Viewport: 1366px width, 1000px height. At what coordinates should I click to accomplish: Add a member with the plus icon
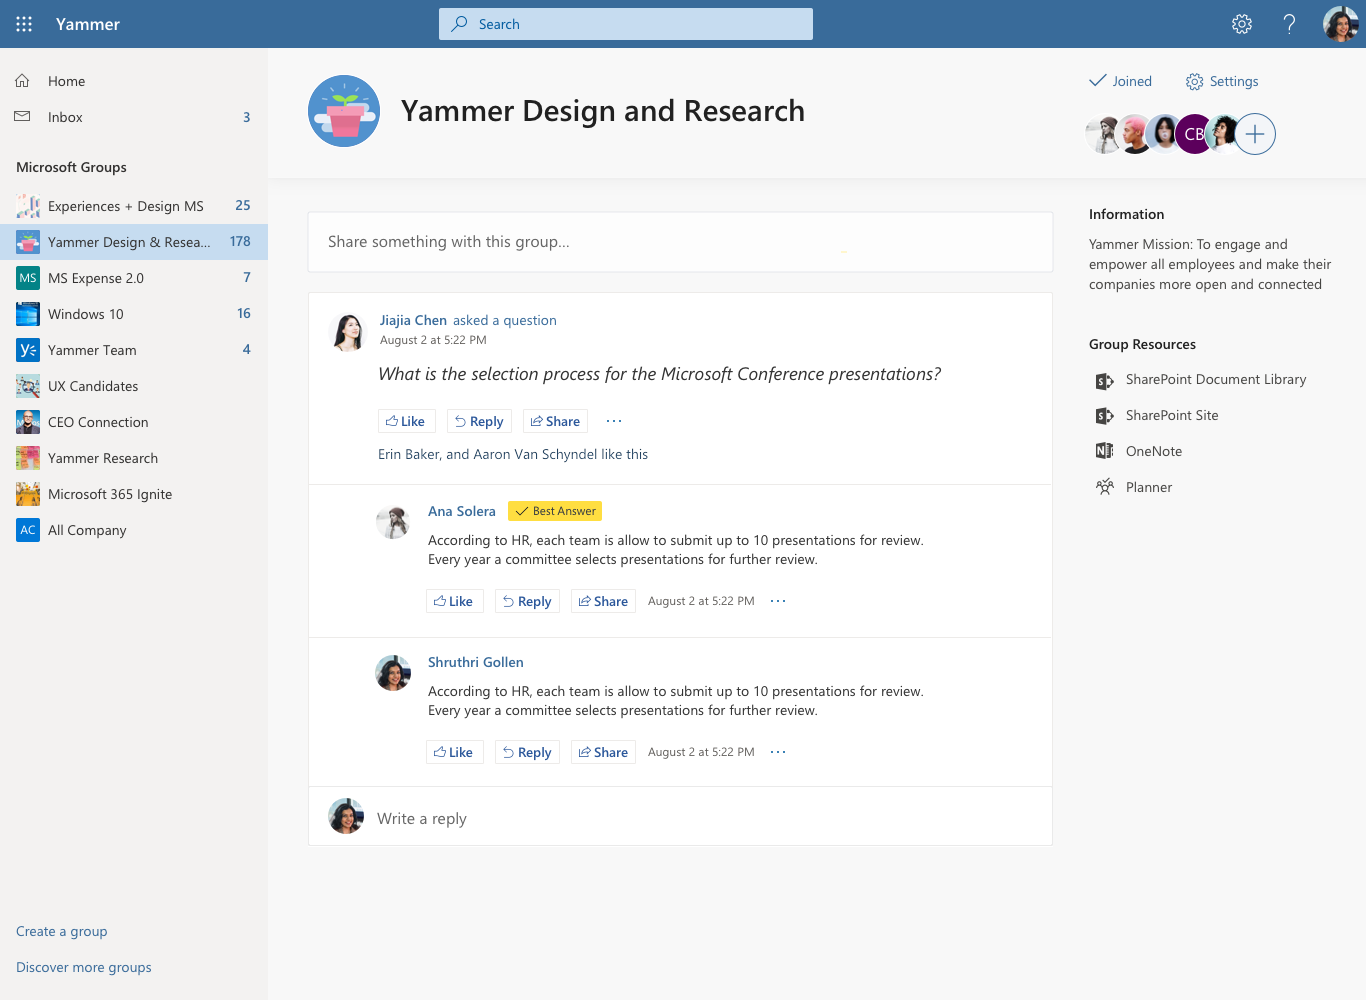point(1255,134)
